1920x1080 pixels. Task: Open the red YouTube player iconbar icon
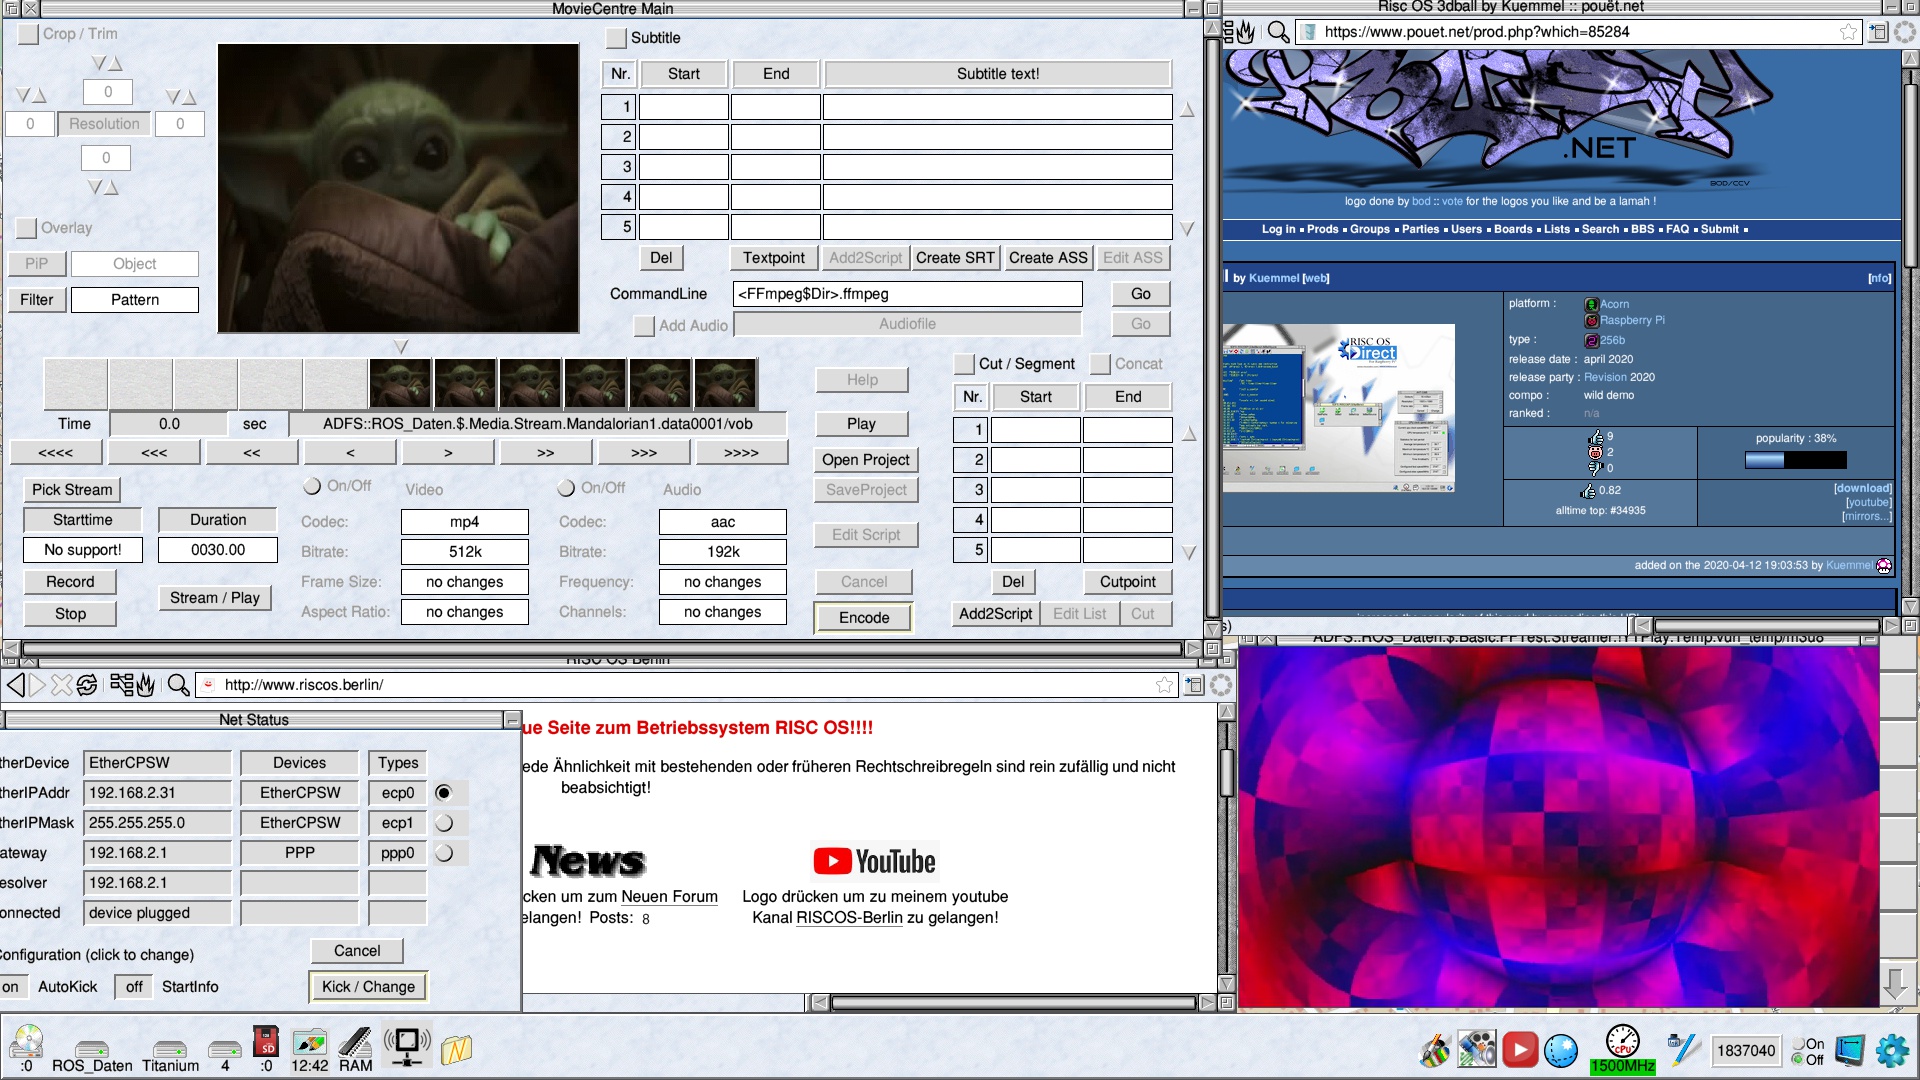(x=1519, y=1049)
